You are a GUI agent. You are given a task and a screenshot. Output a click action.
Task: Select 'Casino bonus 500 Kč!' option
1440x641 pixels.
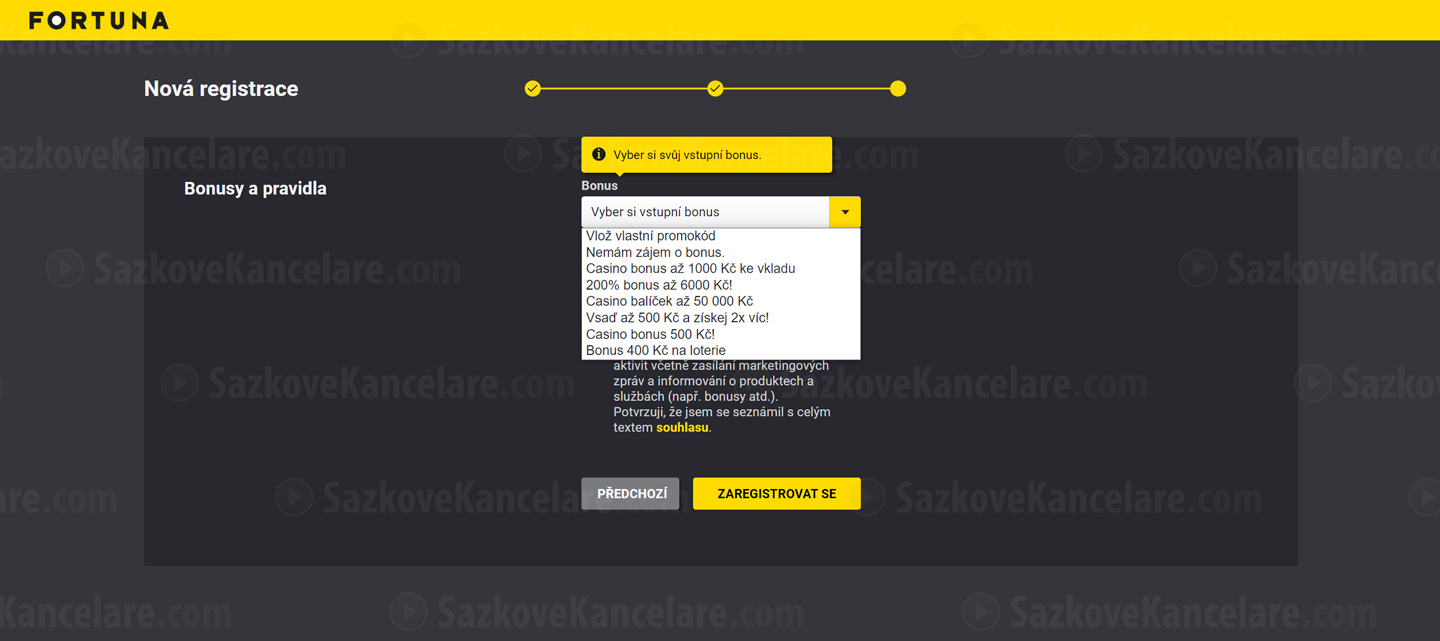[x=721, y=334]
